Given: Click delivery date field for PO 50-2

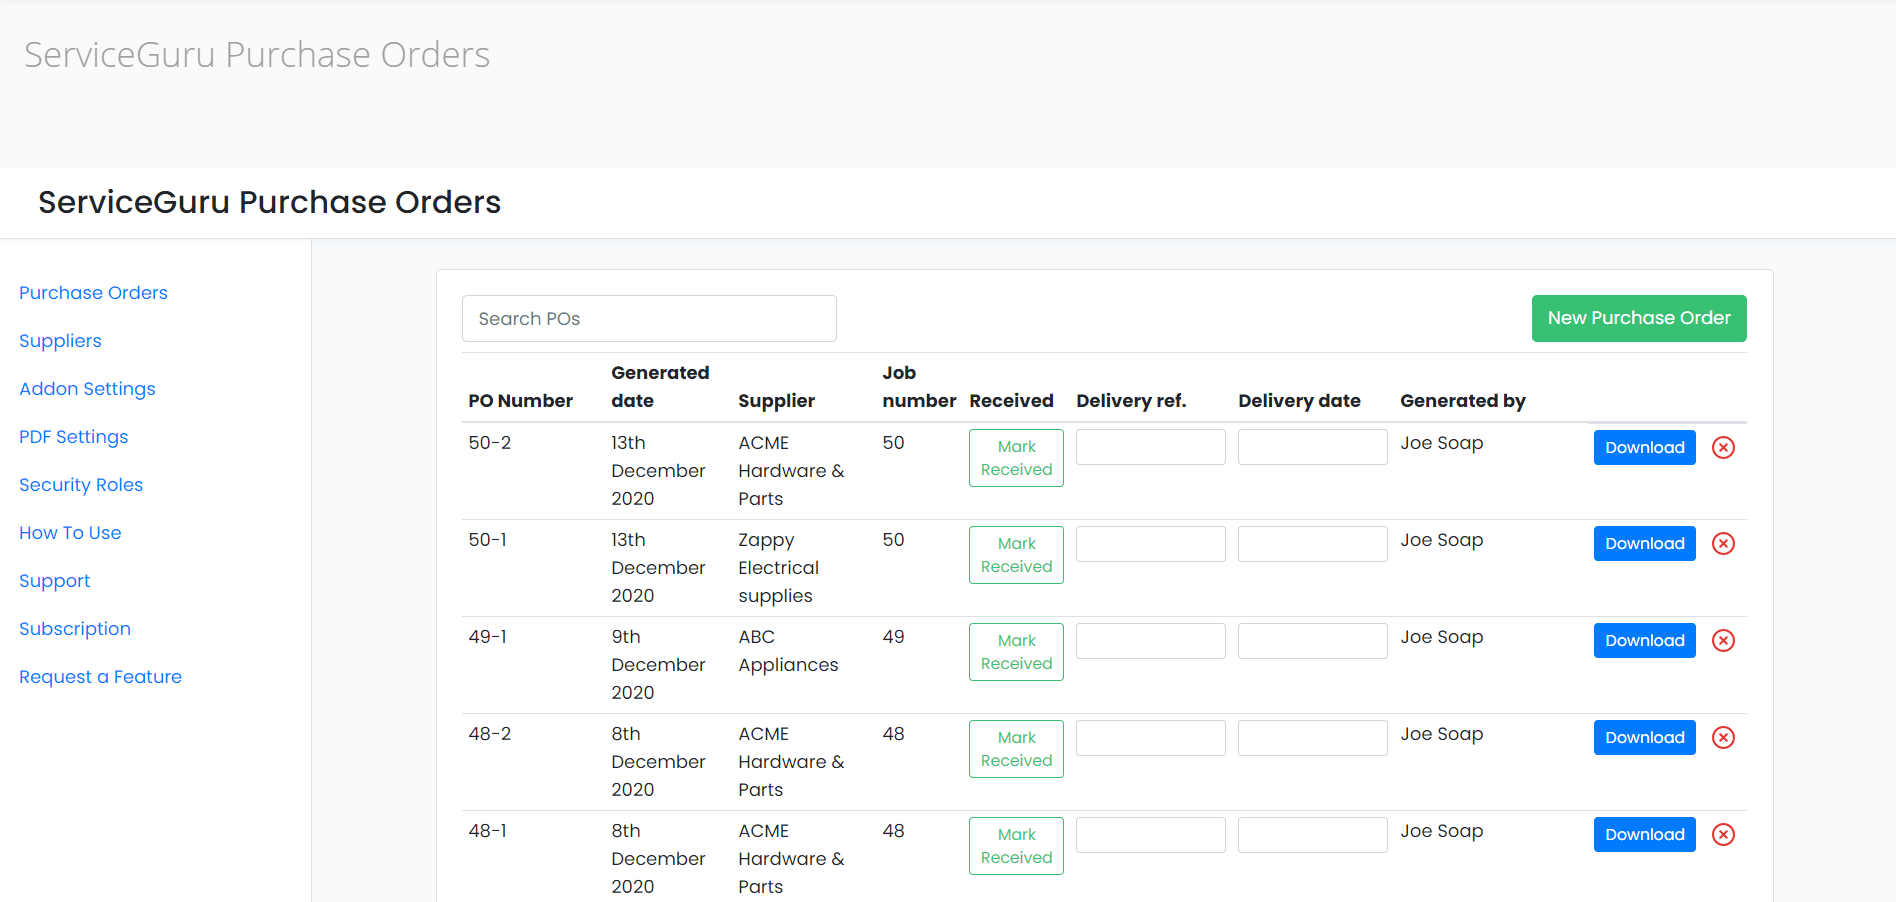Looking at the screenshot, I should click(1313, 447).
